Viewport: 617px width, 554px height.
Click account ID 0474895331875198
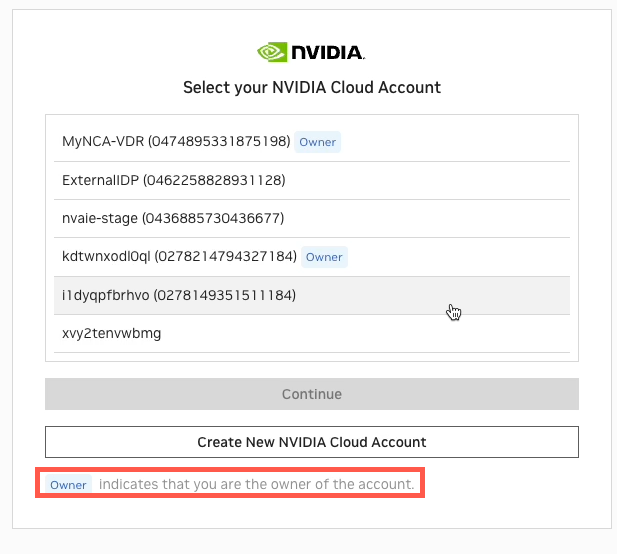[219, 142]
